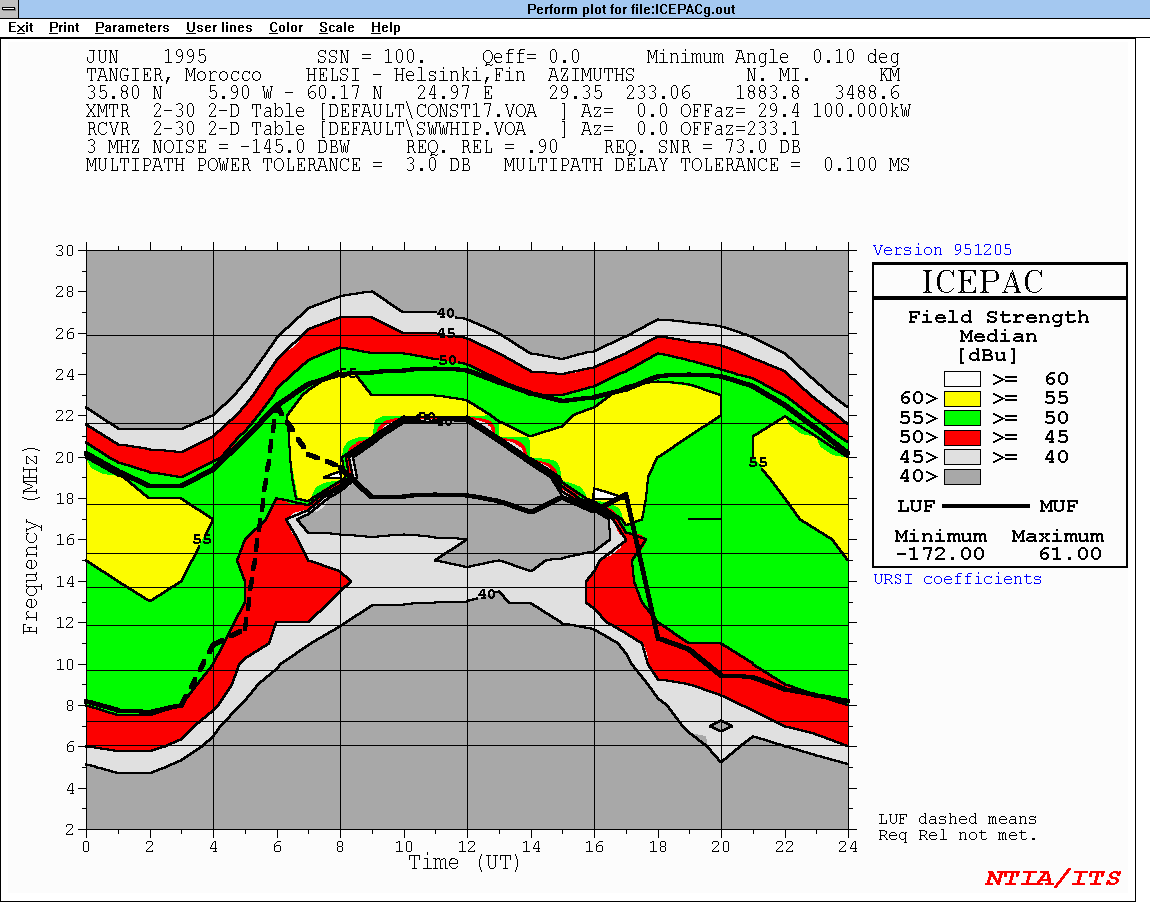Open the Help menu

385,28
